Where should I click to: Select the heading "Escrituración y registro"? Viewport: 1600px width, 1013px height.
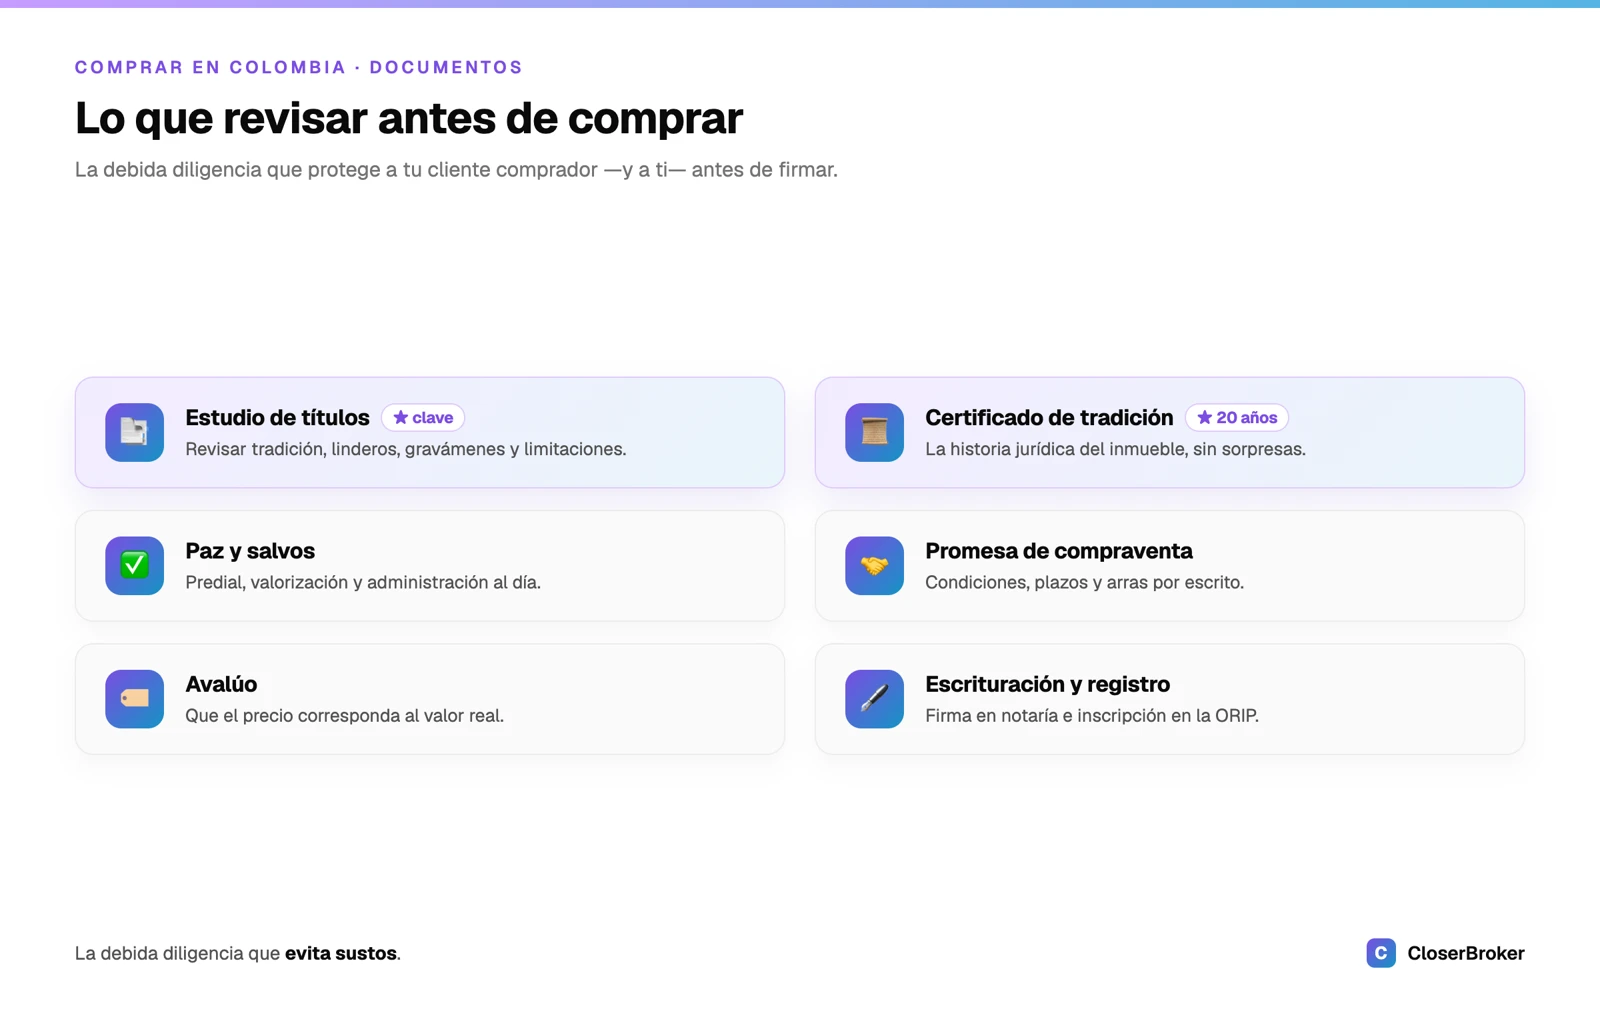(x=1047, y=684)
